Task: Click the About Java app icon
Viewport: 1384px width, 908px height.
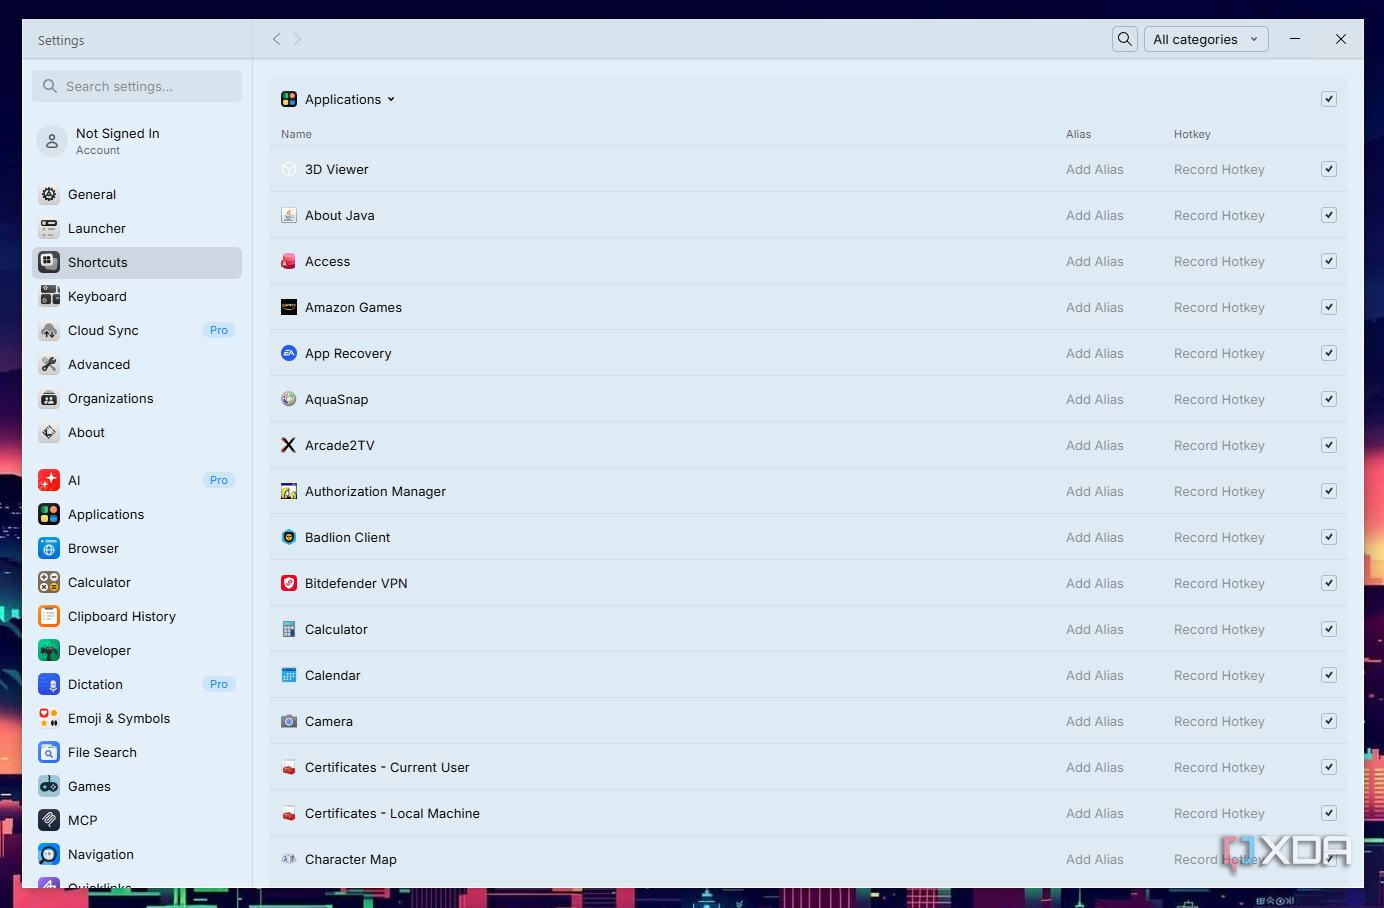Action: (x=289, y=215)
